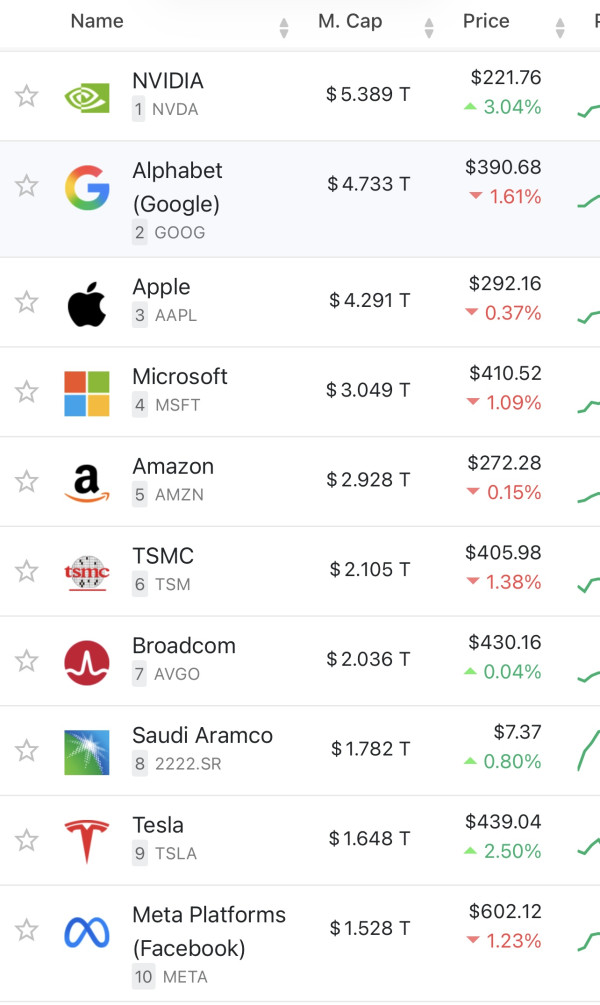Viewport: 600px width, 1005px height.
Task: Sort by the M. Cap column arrows
Action: 429,28
